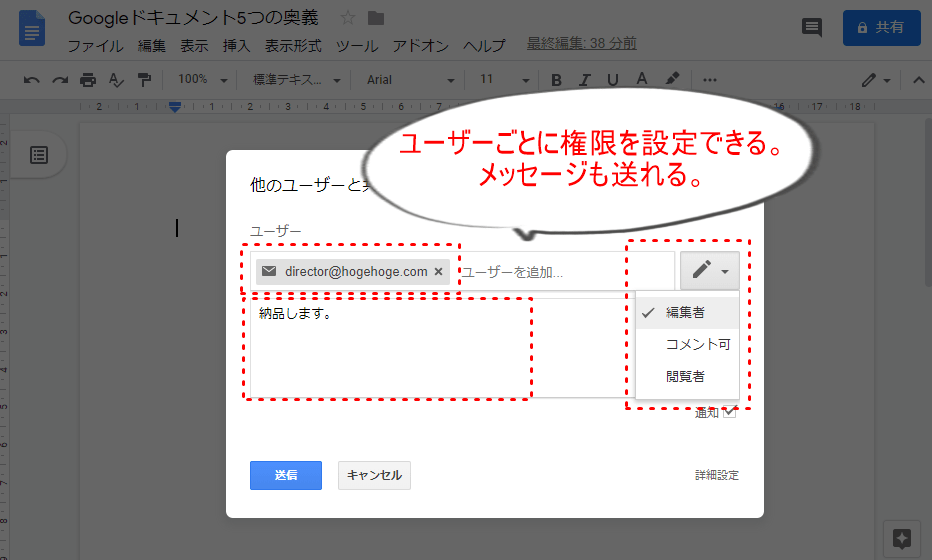The height and width of the screenshot is (560, 932).
Task: Expand the Arial font dropdown
Action: [x=410, y=80]
